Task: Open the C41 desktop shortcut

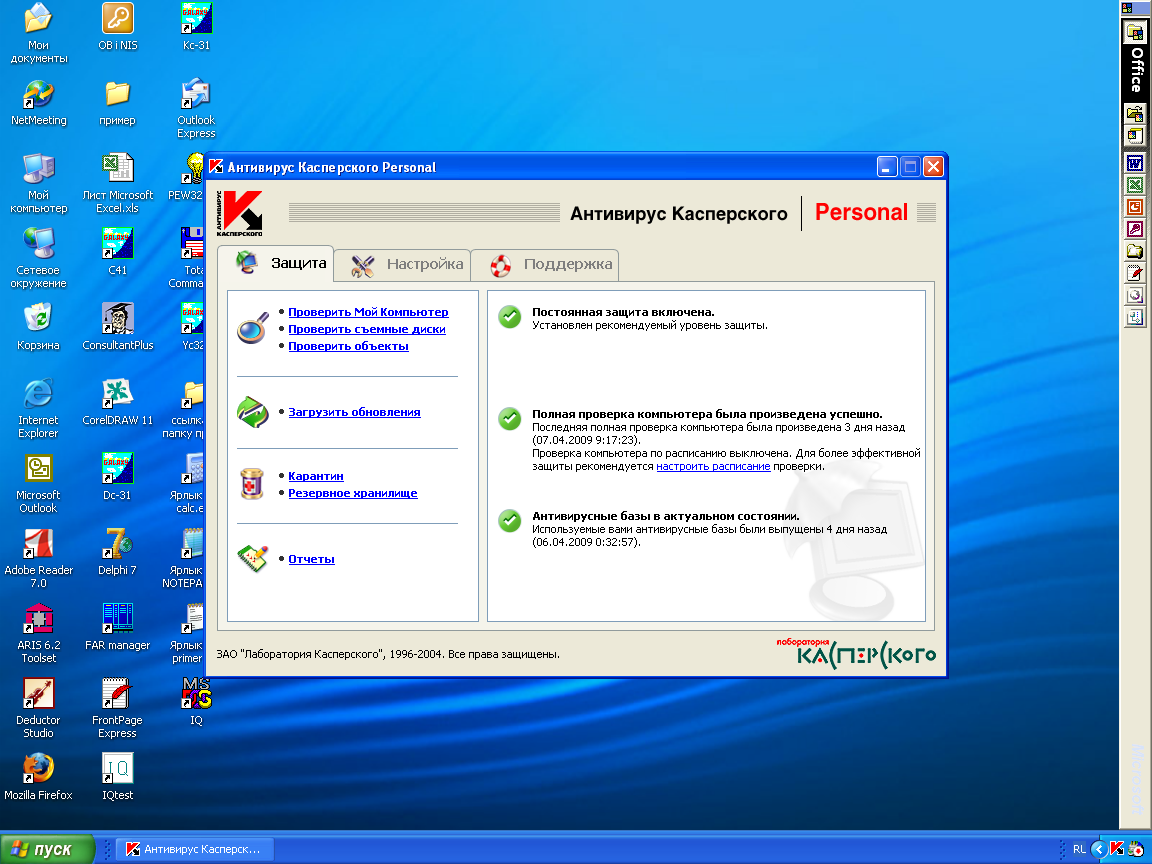Action: [118, 252]
